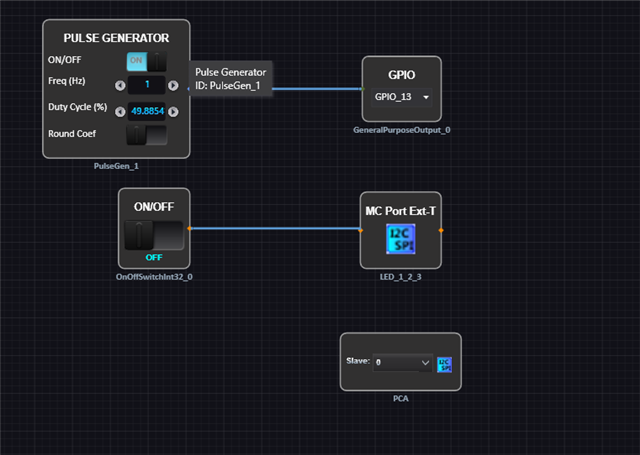This screenshot has height=455, width=640.
Task: Flip the ON/OFF block switch
Action: [x=154, y=235]
